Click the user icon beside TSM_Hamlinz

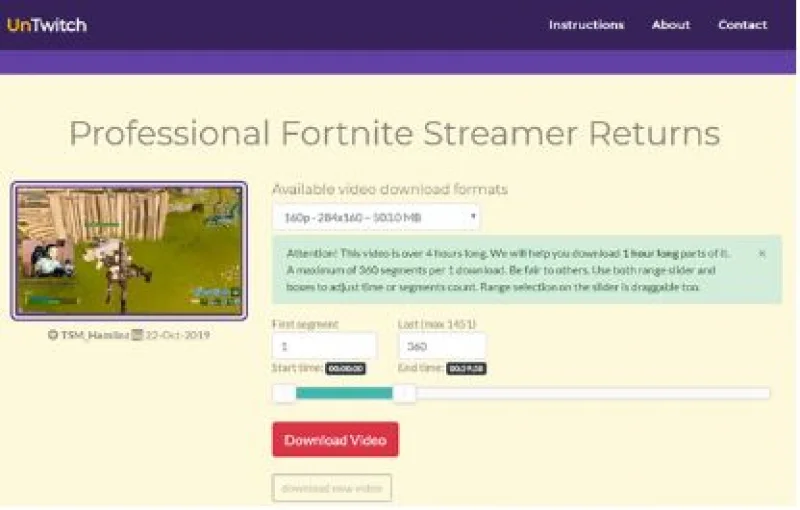coord(52,335)
